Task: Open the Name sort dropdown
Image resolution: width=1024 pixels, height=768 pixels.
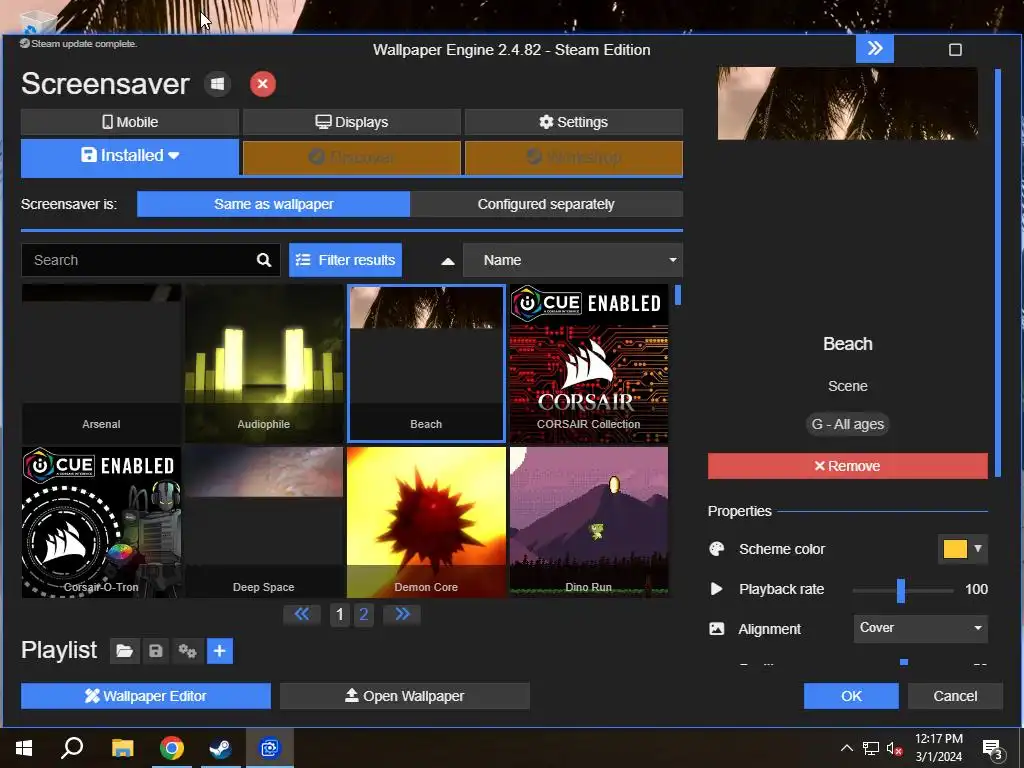Action: coord(573,260)
